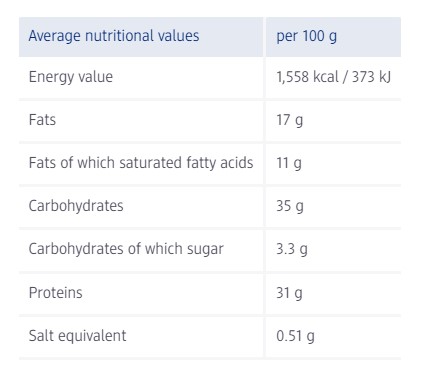The height and width of the screenshot is (365, 436).
Task: Click the '1,558 kcal' energy figure
Action: 307,77
